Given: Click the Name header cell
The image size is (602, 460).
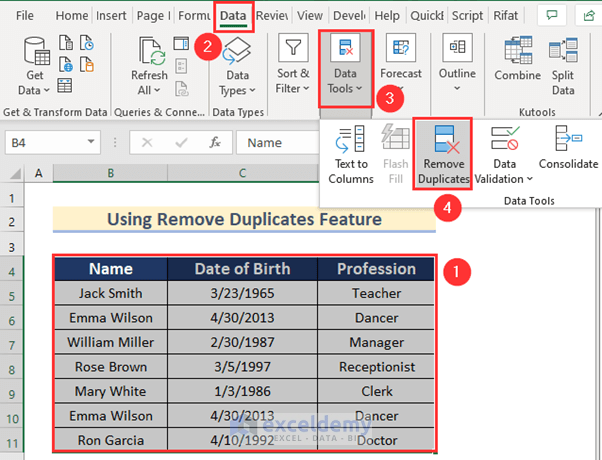Looking at the screenshot, I should 111,269.
